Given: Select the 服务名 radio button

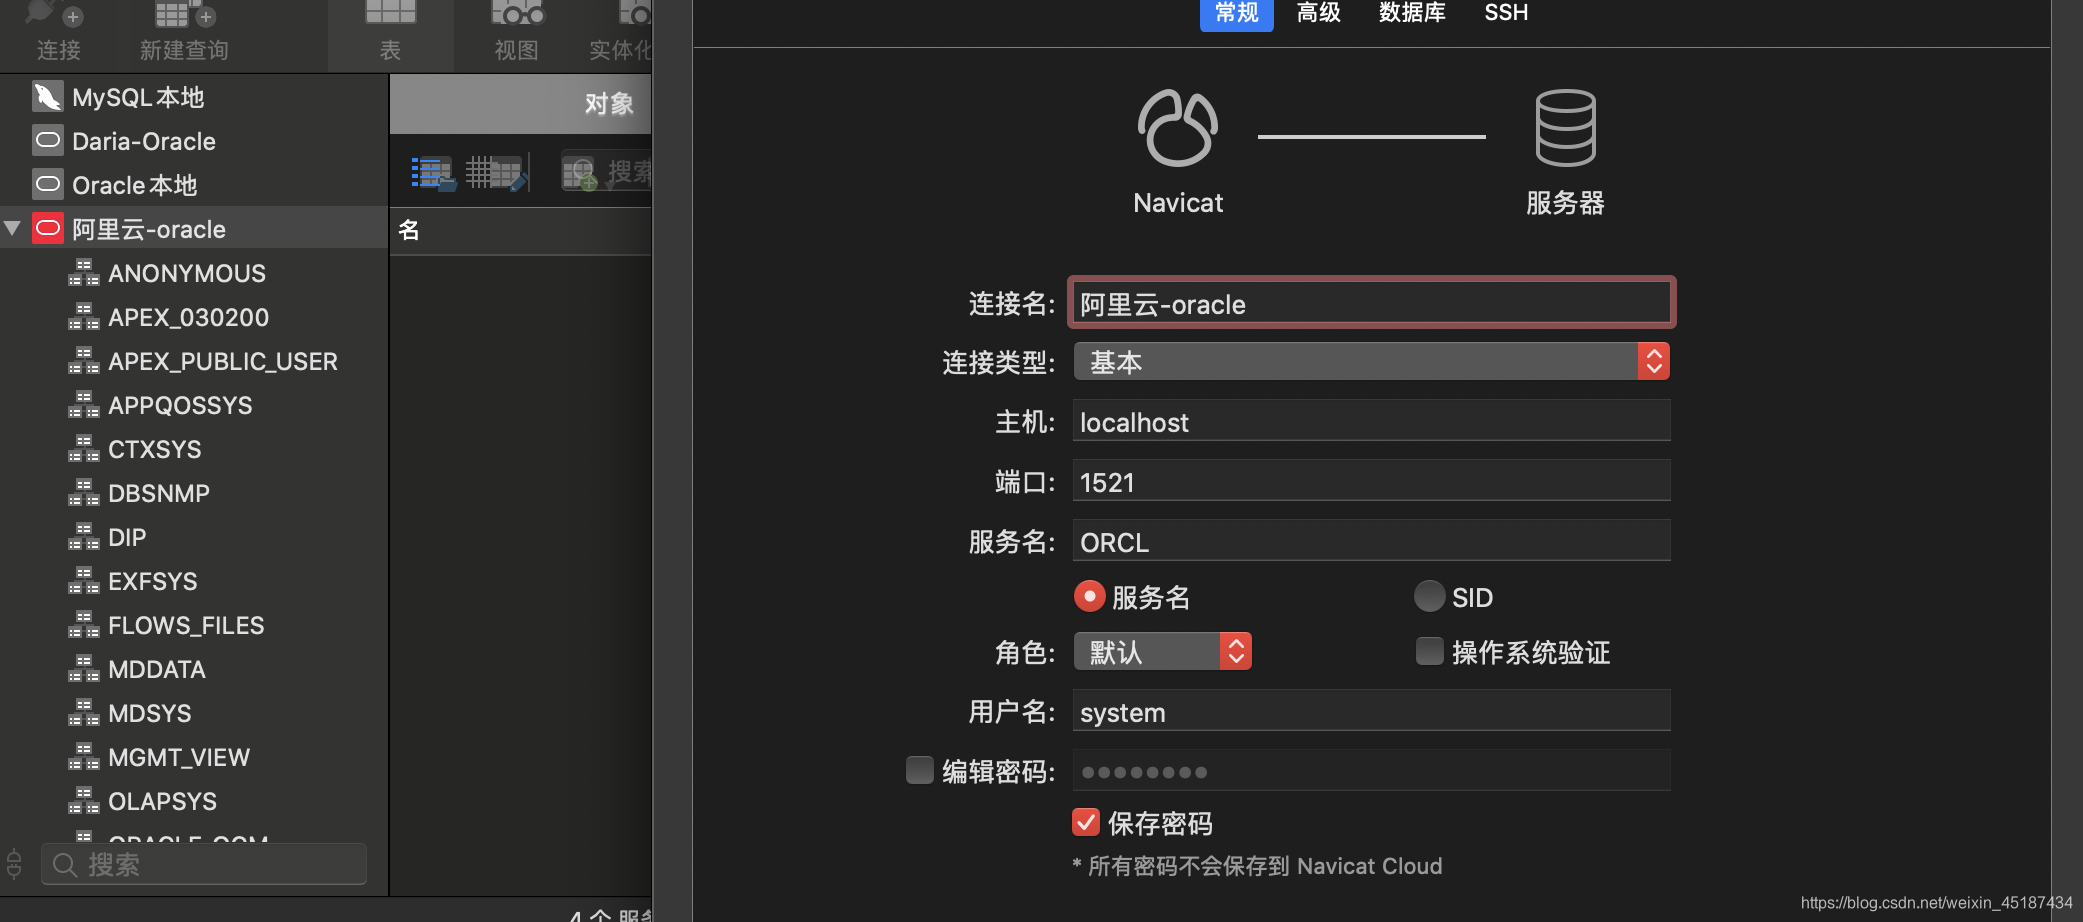Looking at the screenshot, I should pos(1089,596).
